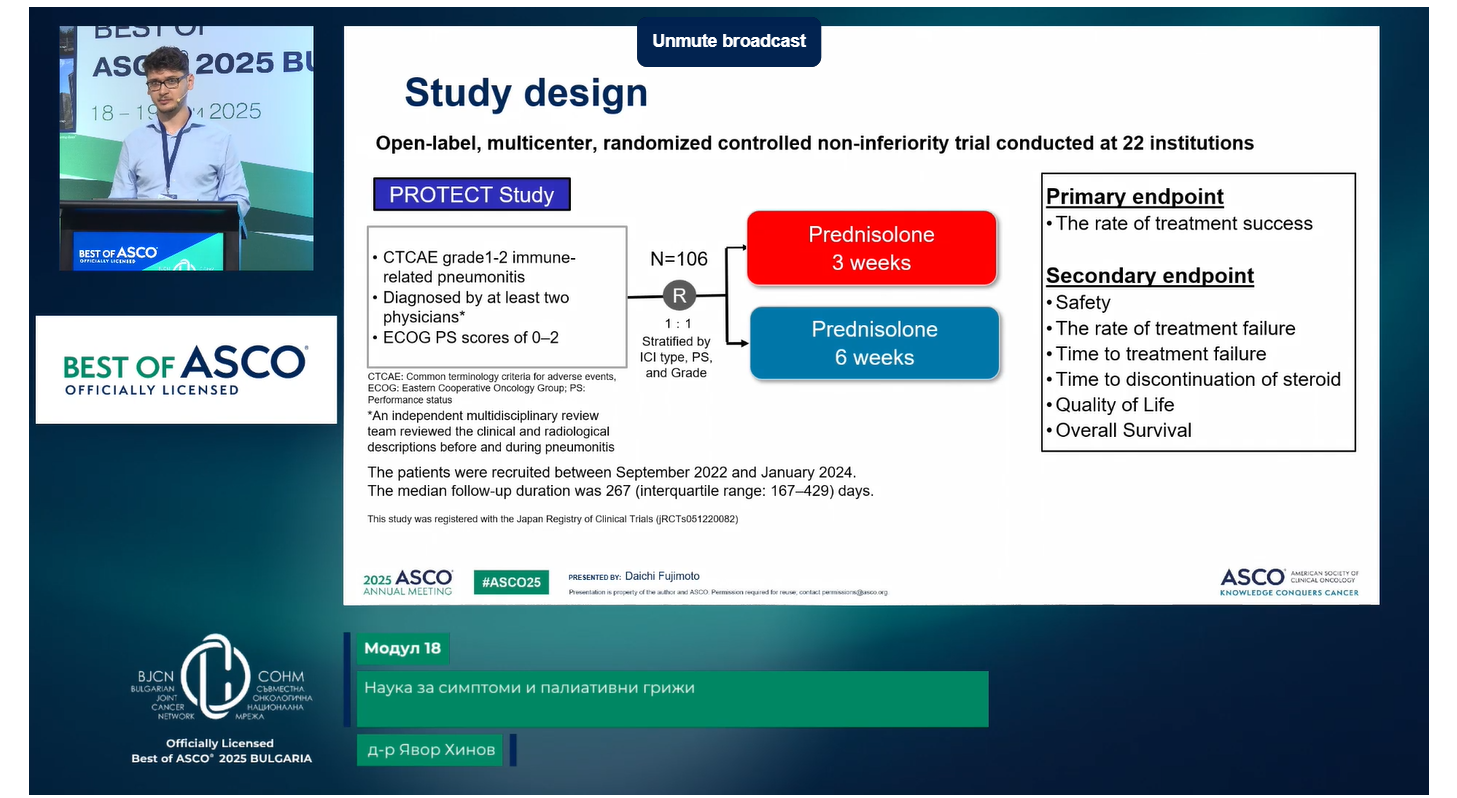1457x798 pixels.
Task: Click the gray randomization R circle
Action: (x=679, y=296)
